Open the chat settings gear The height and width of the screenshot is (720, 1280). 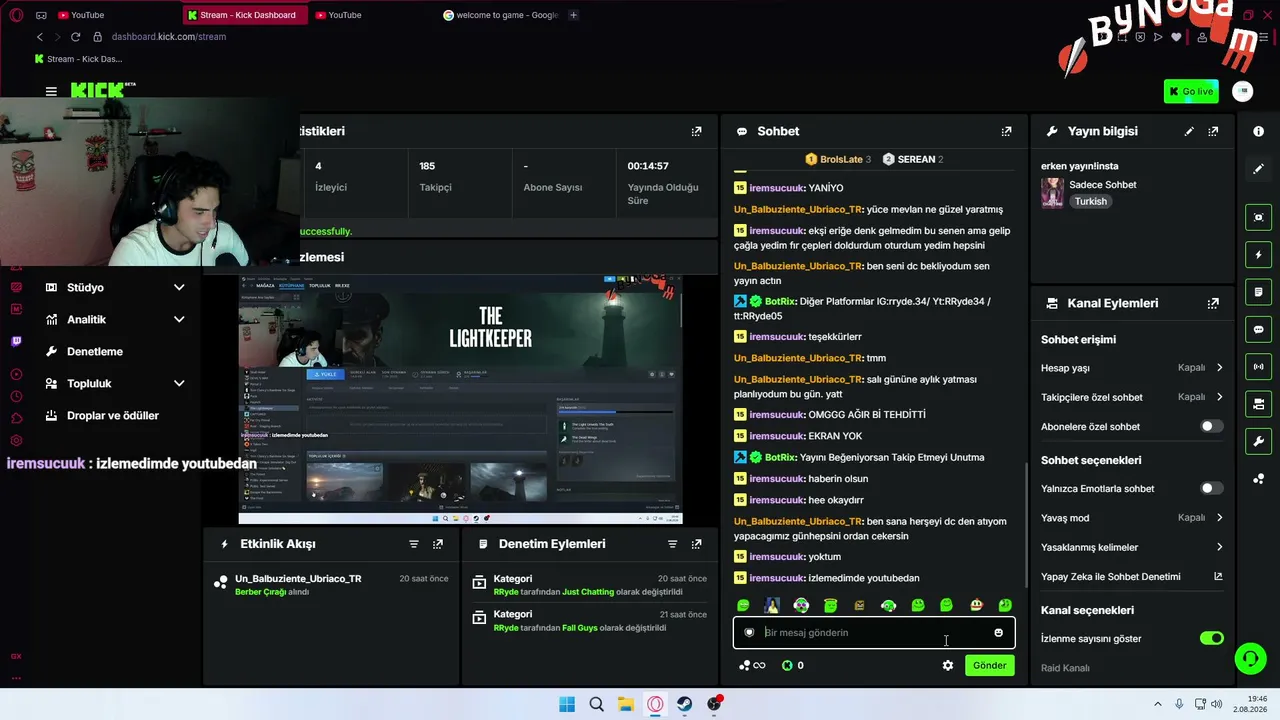948,666
